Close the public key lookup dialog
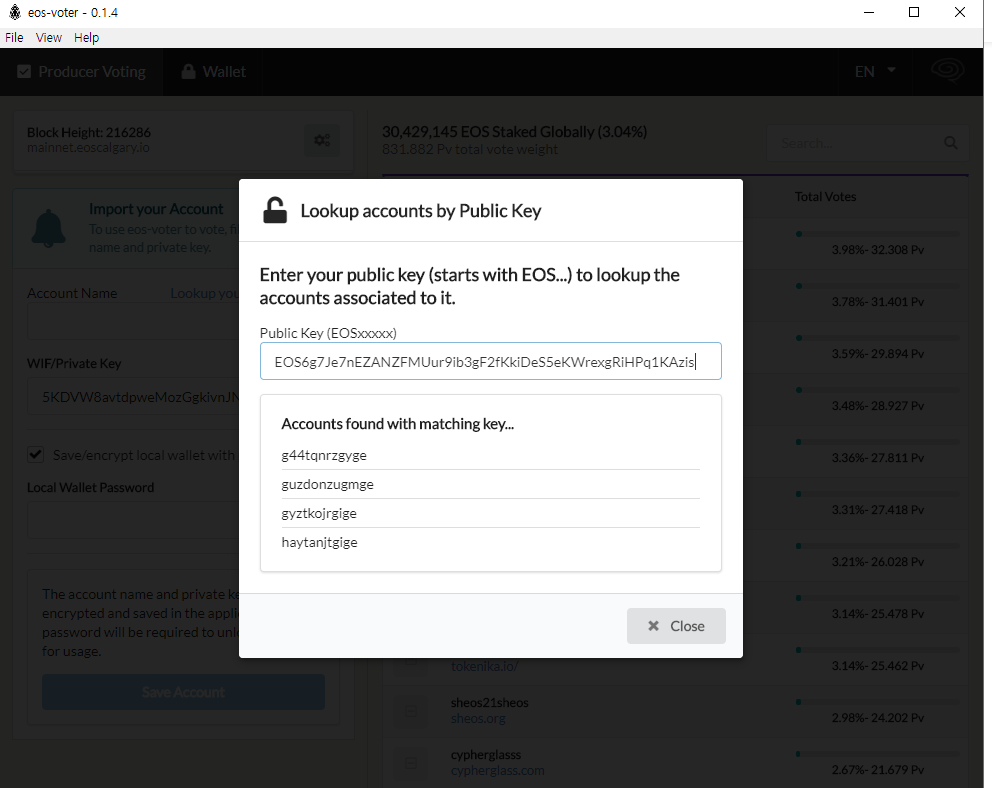992x788 pixels. [x=676, y=626]
